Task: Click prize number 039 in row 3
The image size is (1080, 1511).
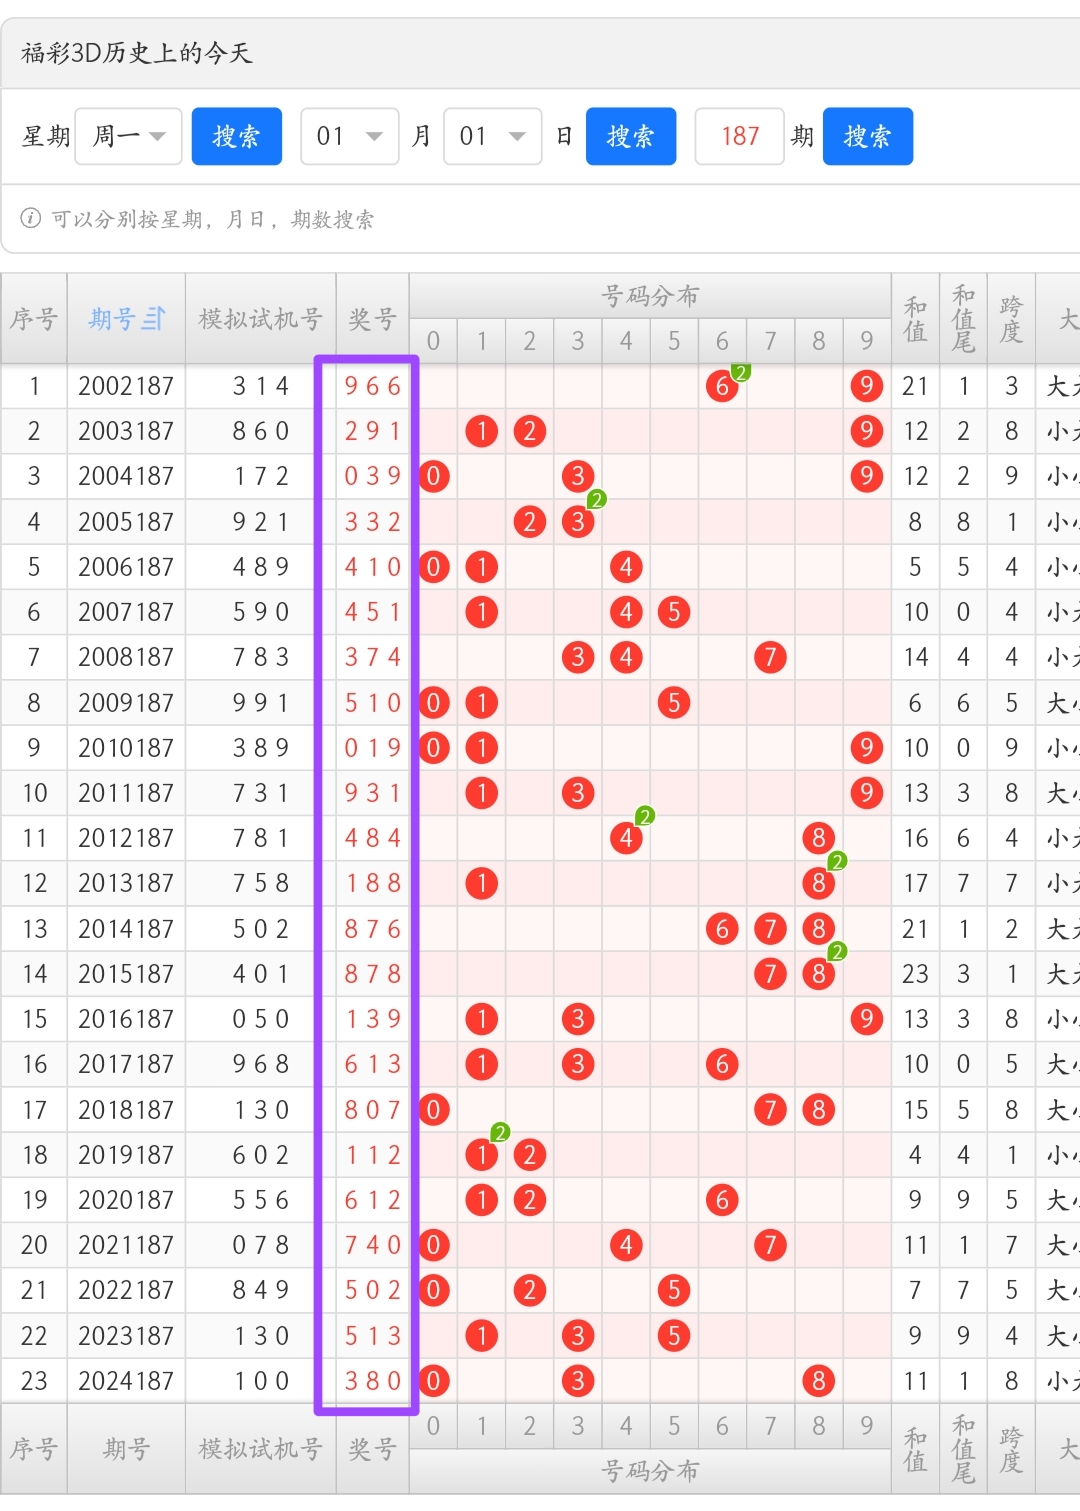Action: (x=372, y=476)
